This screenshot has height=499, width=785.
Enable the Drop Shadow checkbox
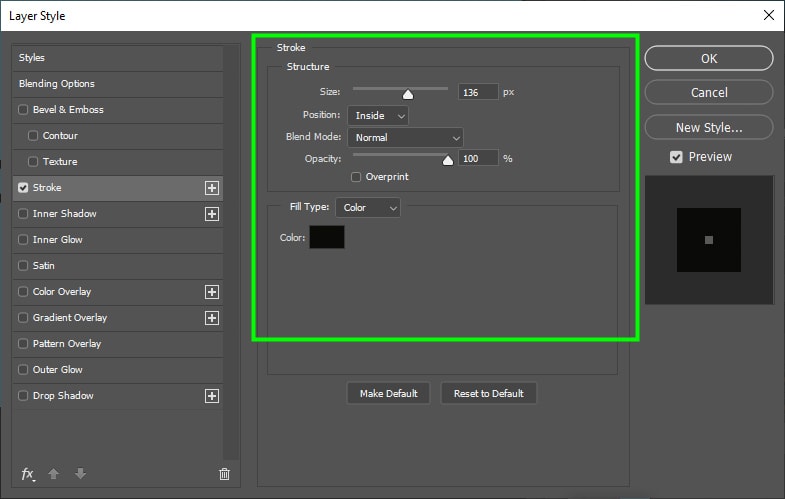[x=23, y=396]
